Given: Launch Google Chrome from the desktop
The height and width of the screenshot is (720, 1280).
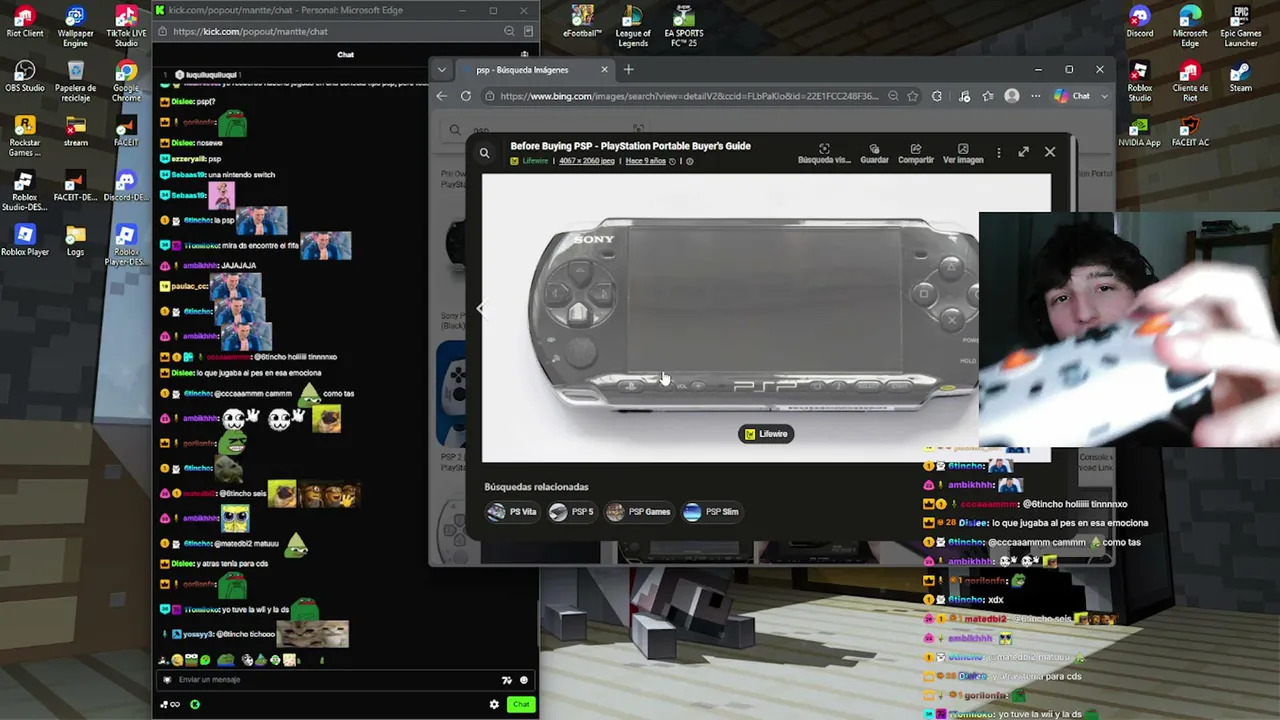Looking at the screenshot, I should pyautogui.click(x=126, y=82).
